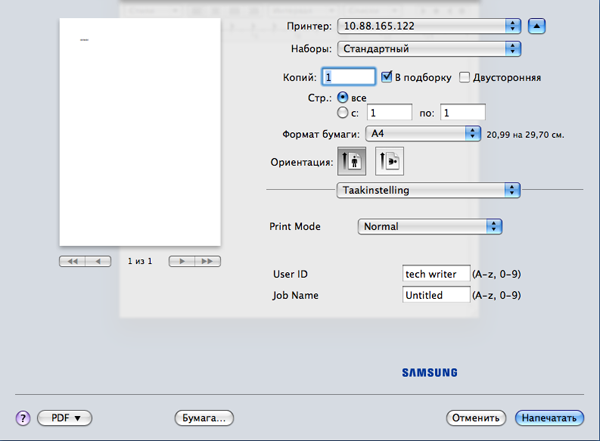Click the Бумага... button

(x=204, y=418)
